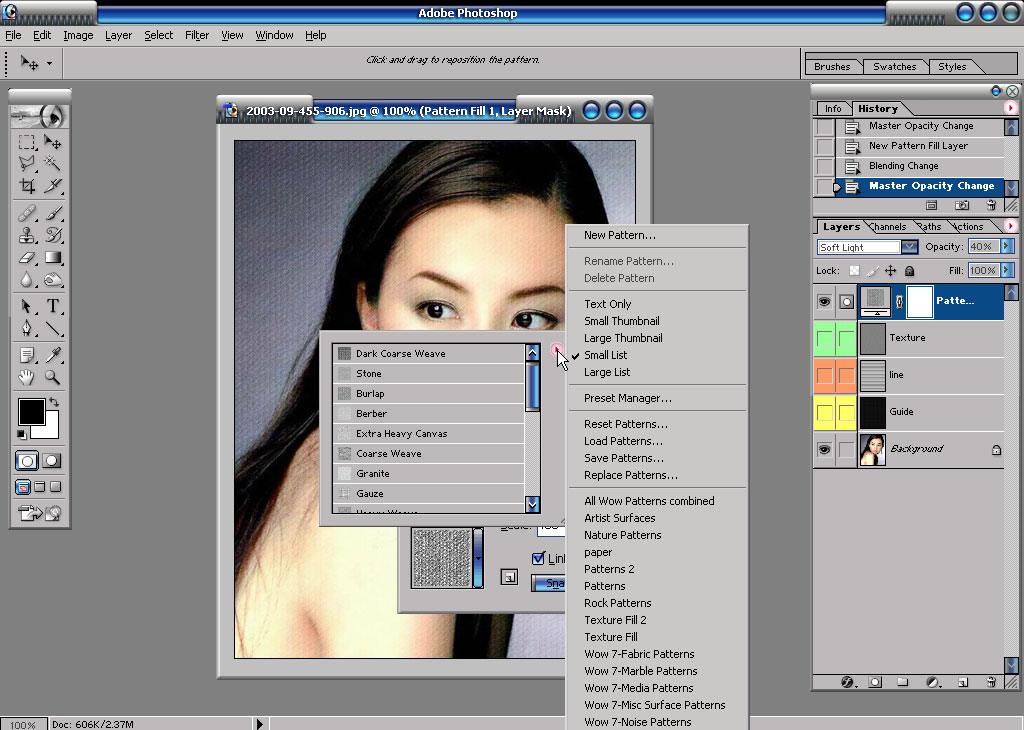Select the Rectangular Marquee tool
The height and width of the screenshot is (730, 1024).
click(27, 142)
